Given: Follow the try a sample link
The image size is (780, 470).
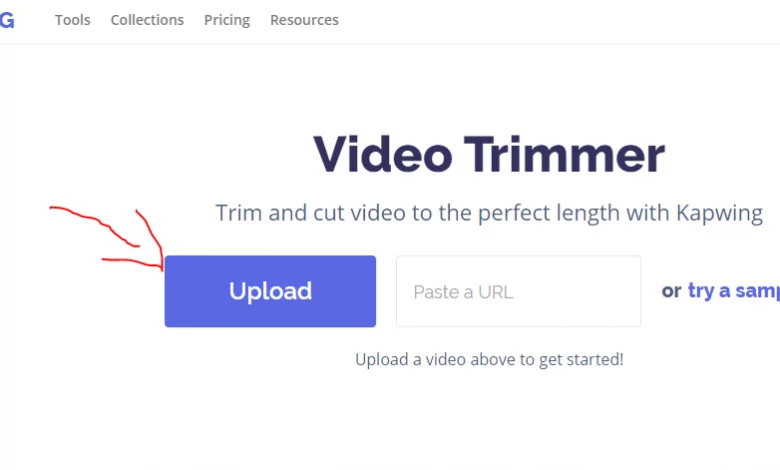Looking at the screenshot, I should coord(734,290).
